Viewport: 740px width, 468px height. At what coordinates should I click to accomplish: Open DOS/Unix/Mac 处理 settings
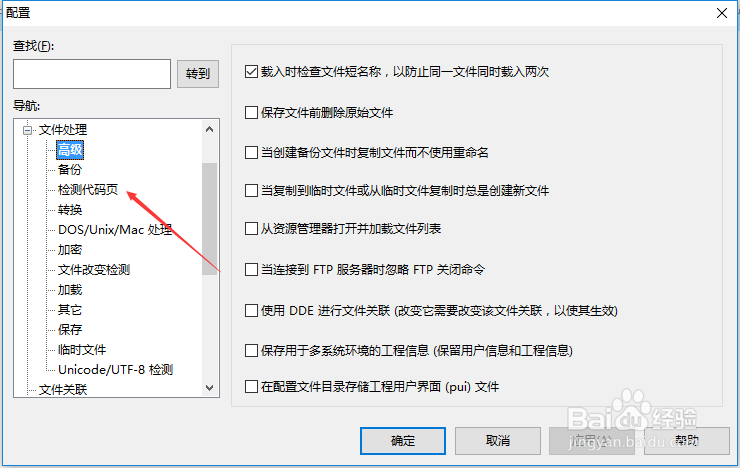pos(115,230)
